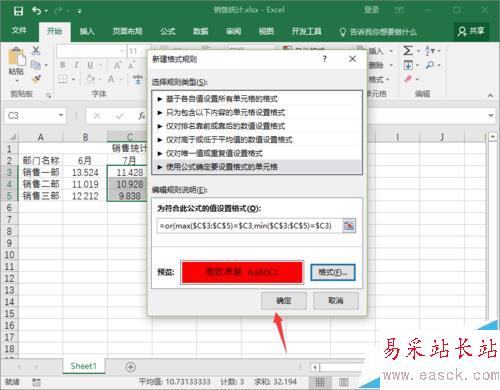The width and height of the screenshot is (500, 390).
Task: Switch to the 视图 View tab
Action: [x=266, y=32]
